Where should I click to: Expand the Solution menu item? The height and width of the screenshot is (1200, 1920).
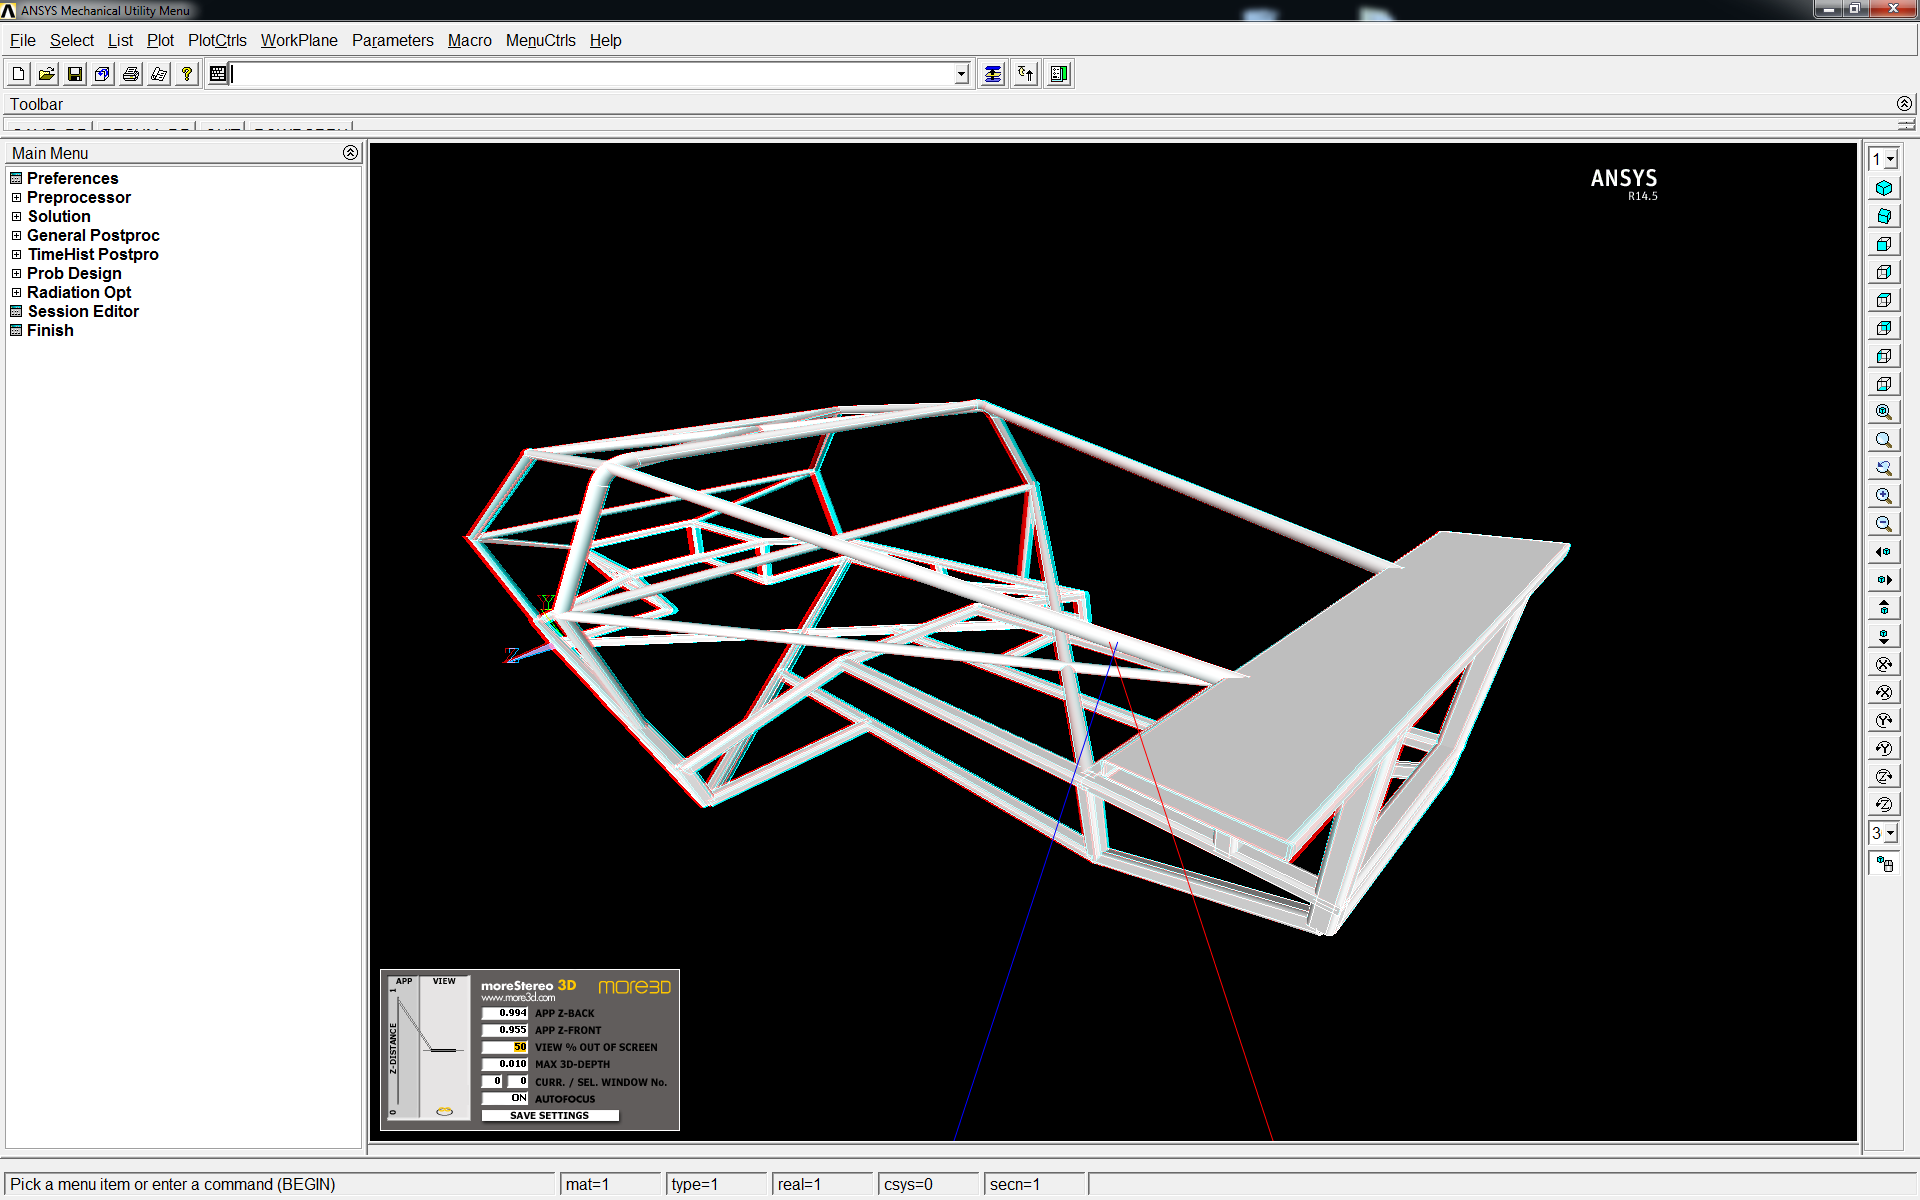[17, 216]
